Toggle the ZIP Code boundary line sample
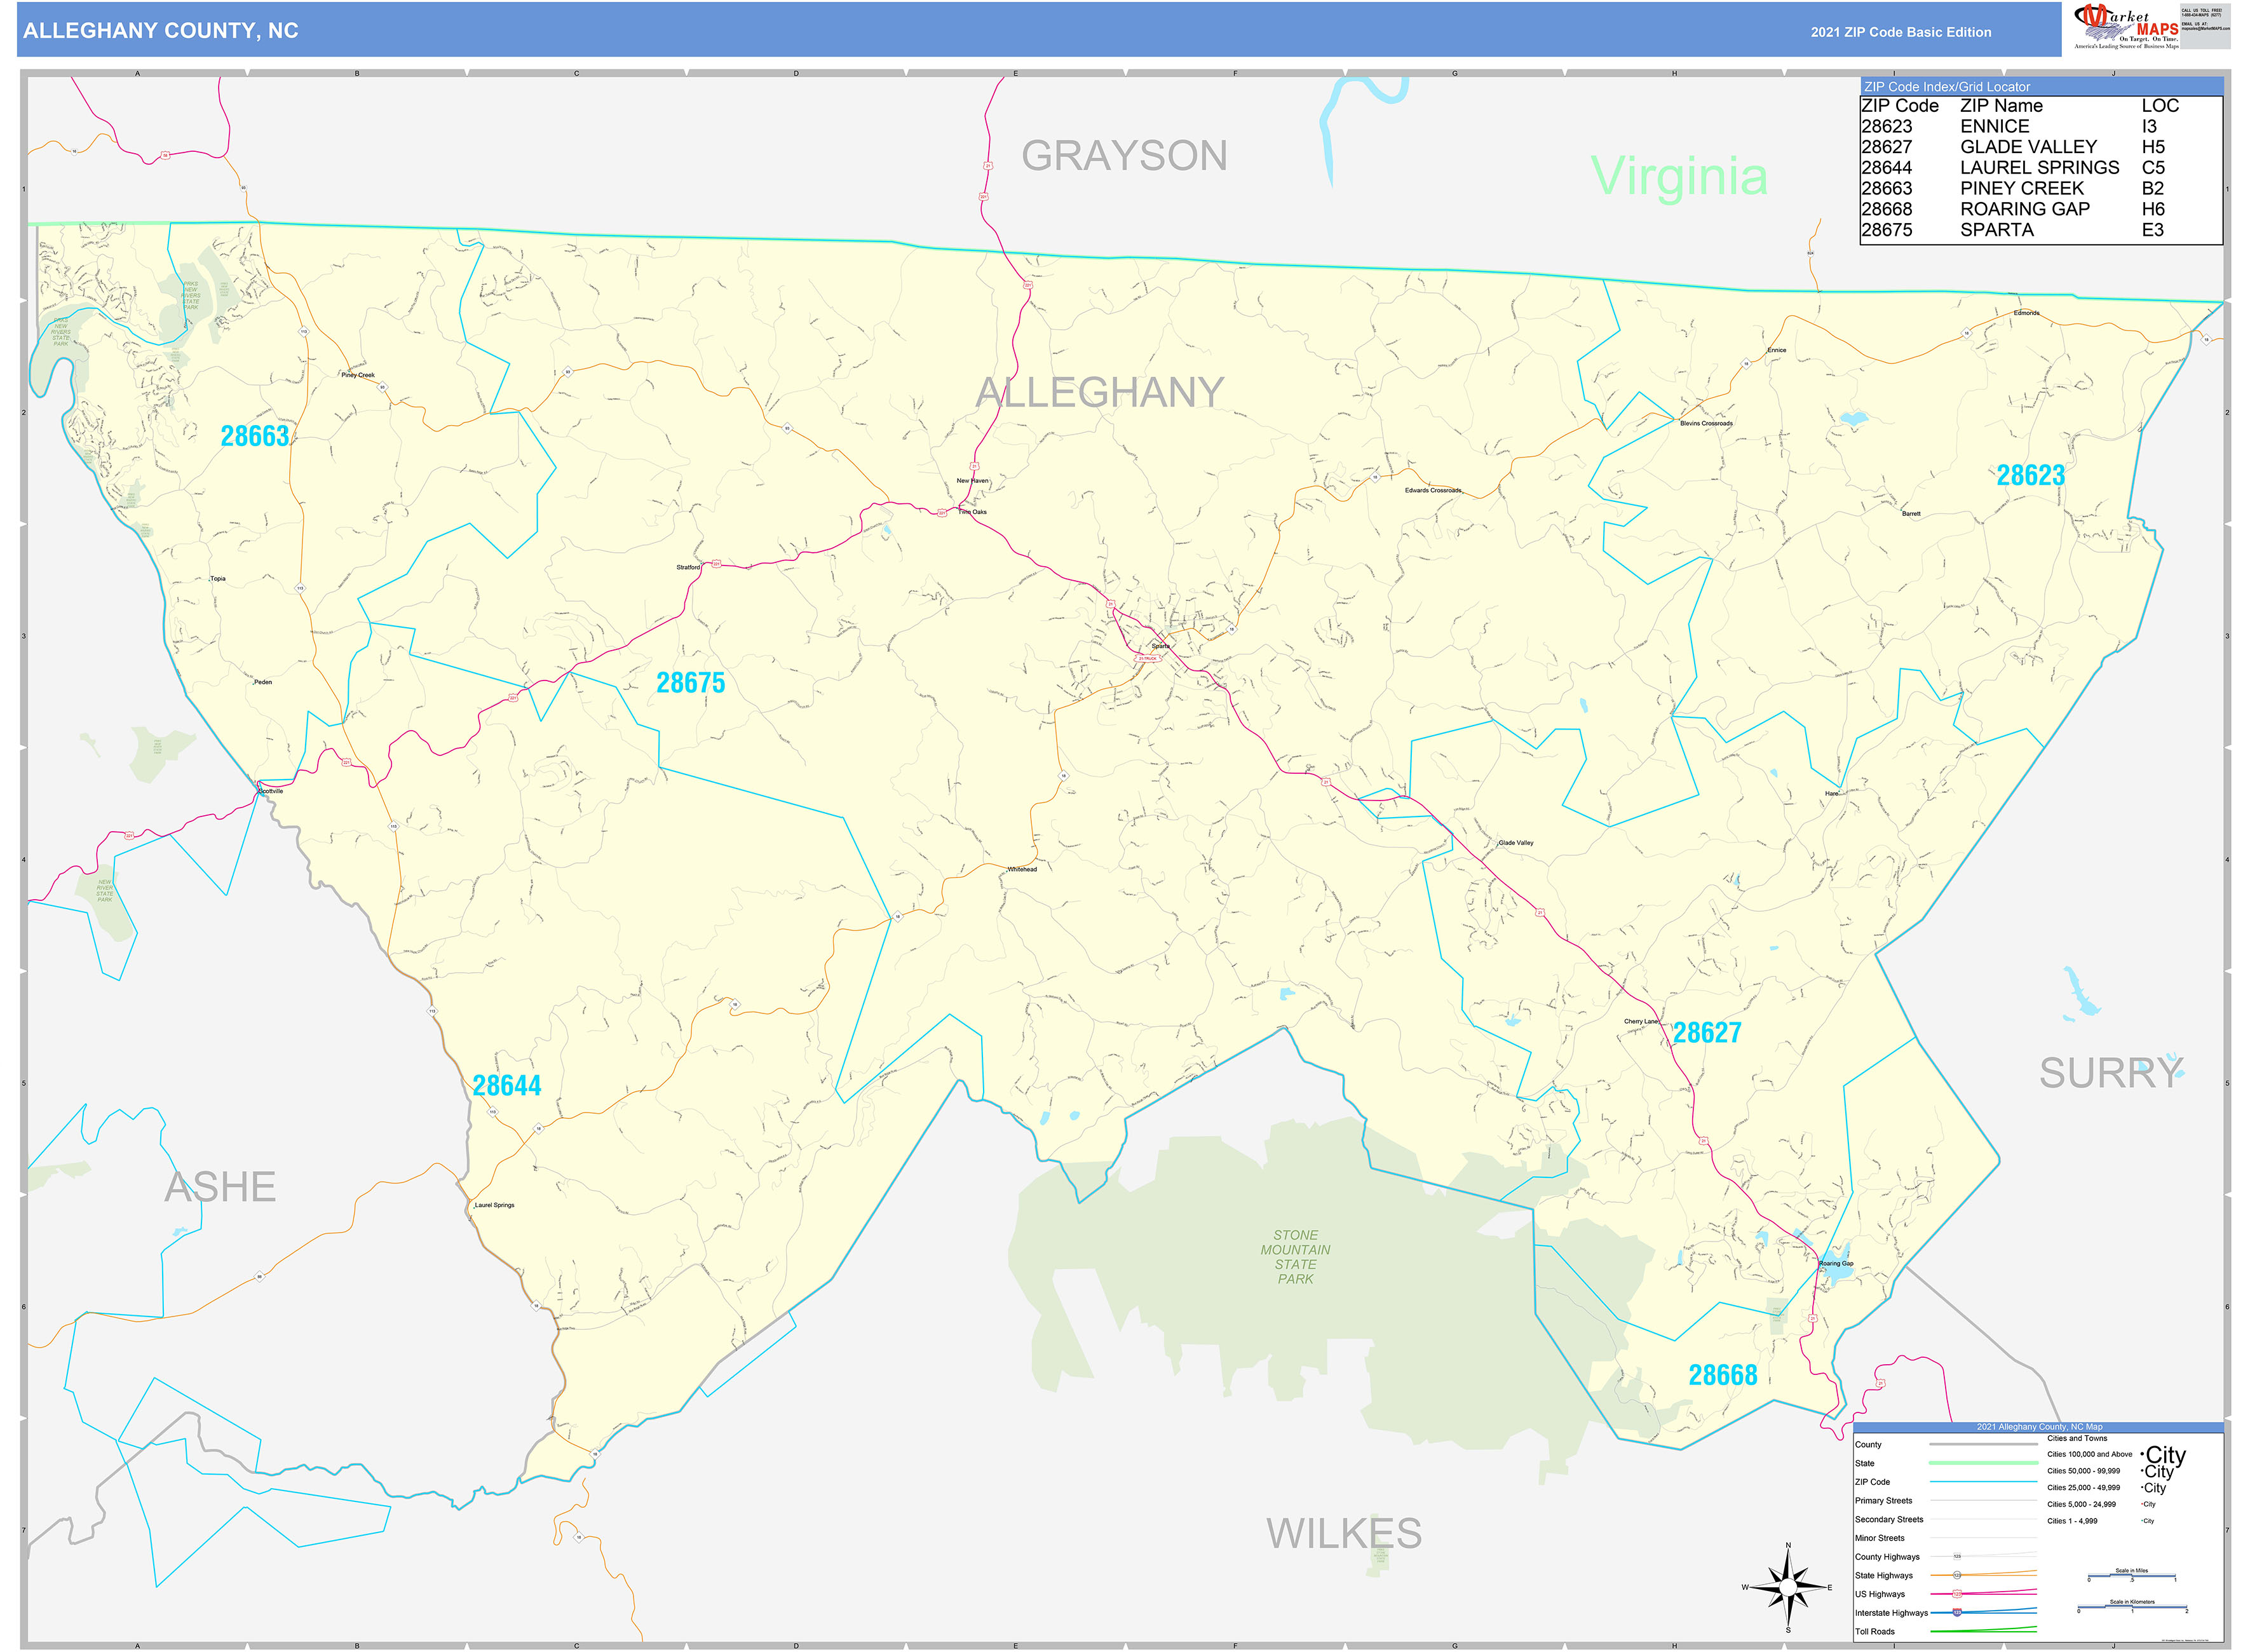Viewport: 2250px width, 1652px height. click(1984, 1482)
